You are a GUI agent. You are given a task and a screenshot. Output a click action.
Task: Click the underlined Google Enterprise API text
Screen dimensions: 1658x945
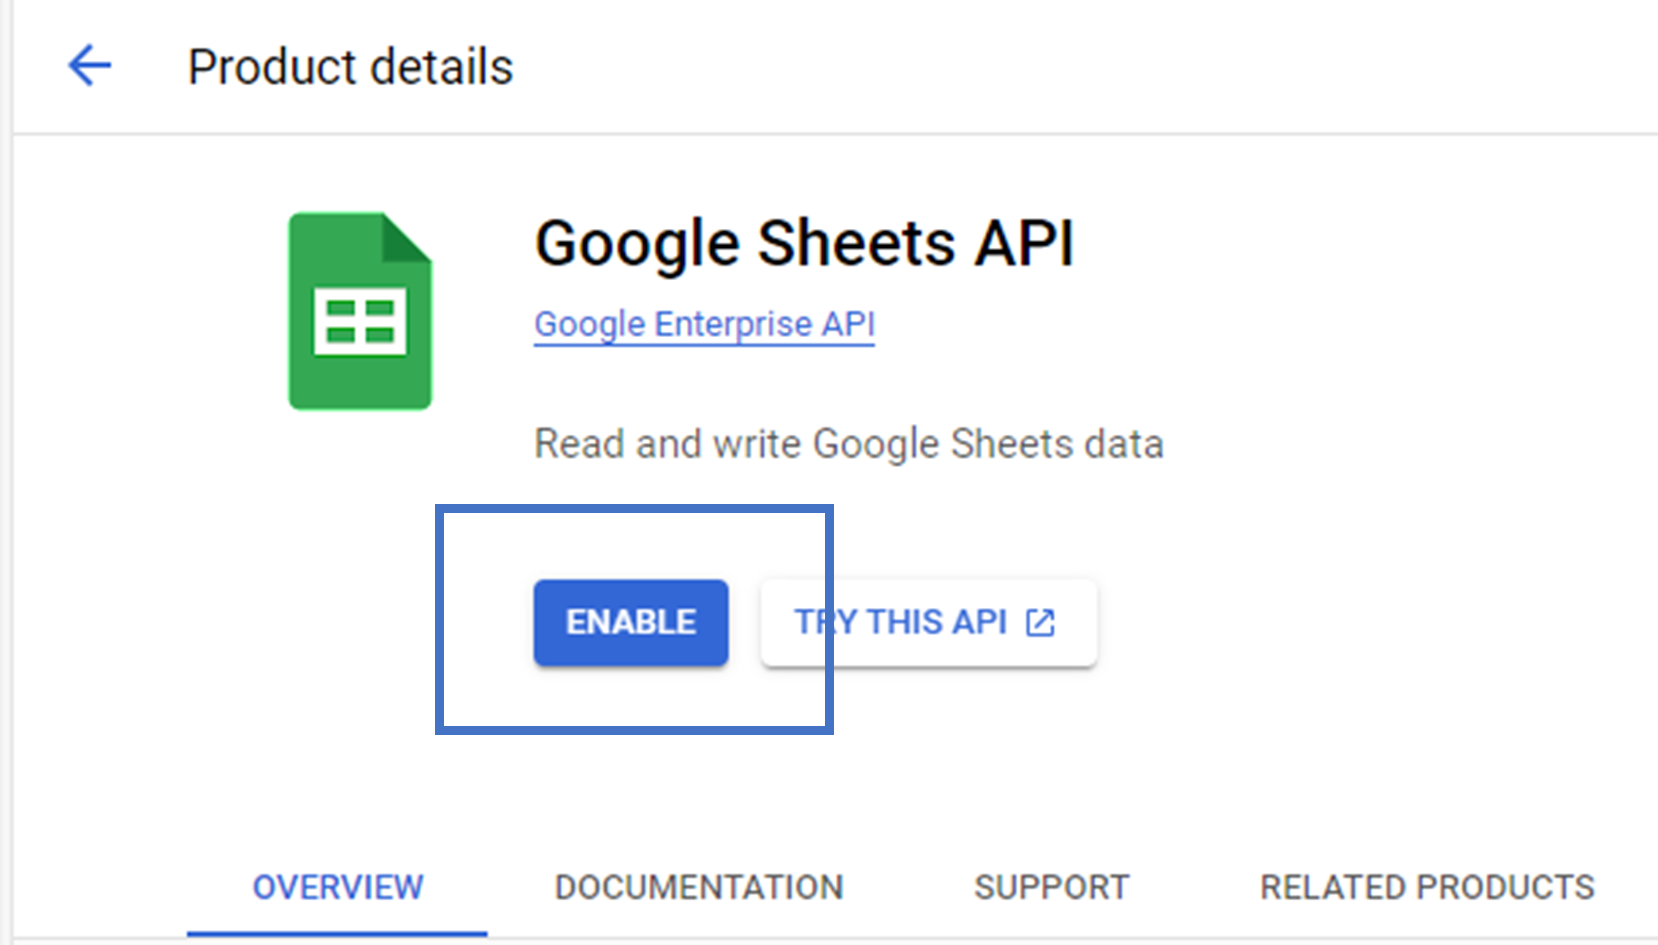[x=704, y=323]
